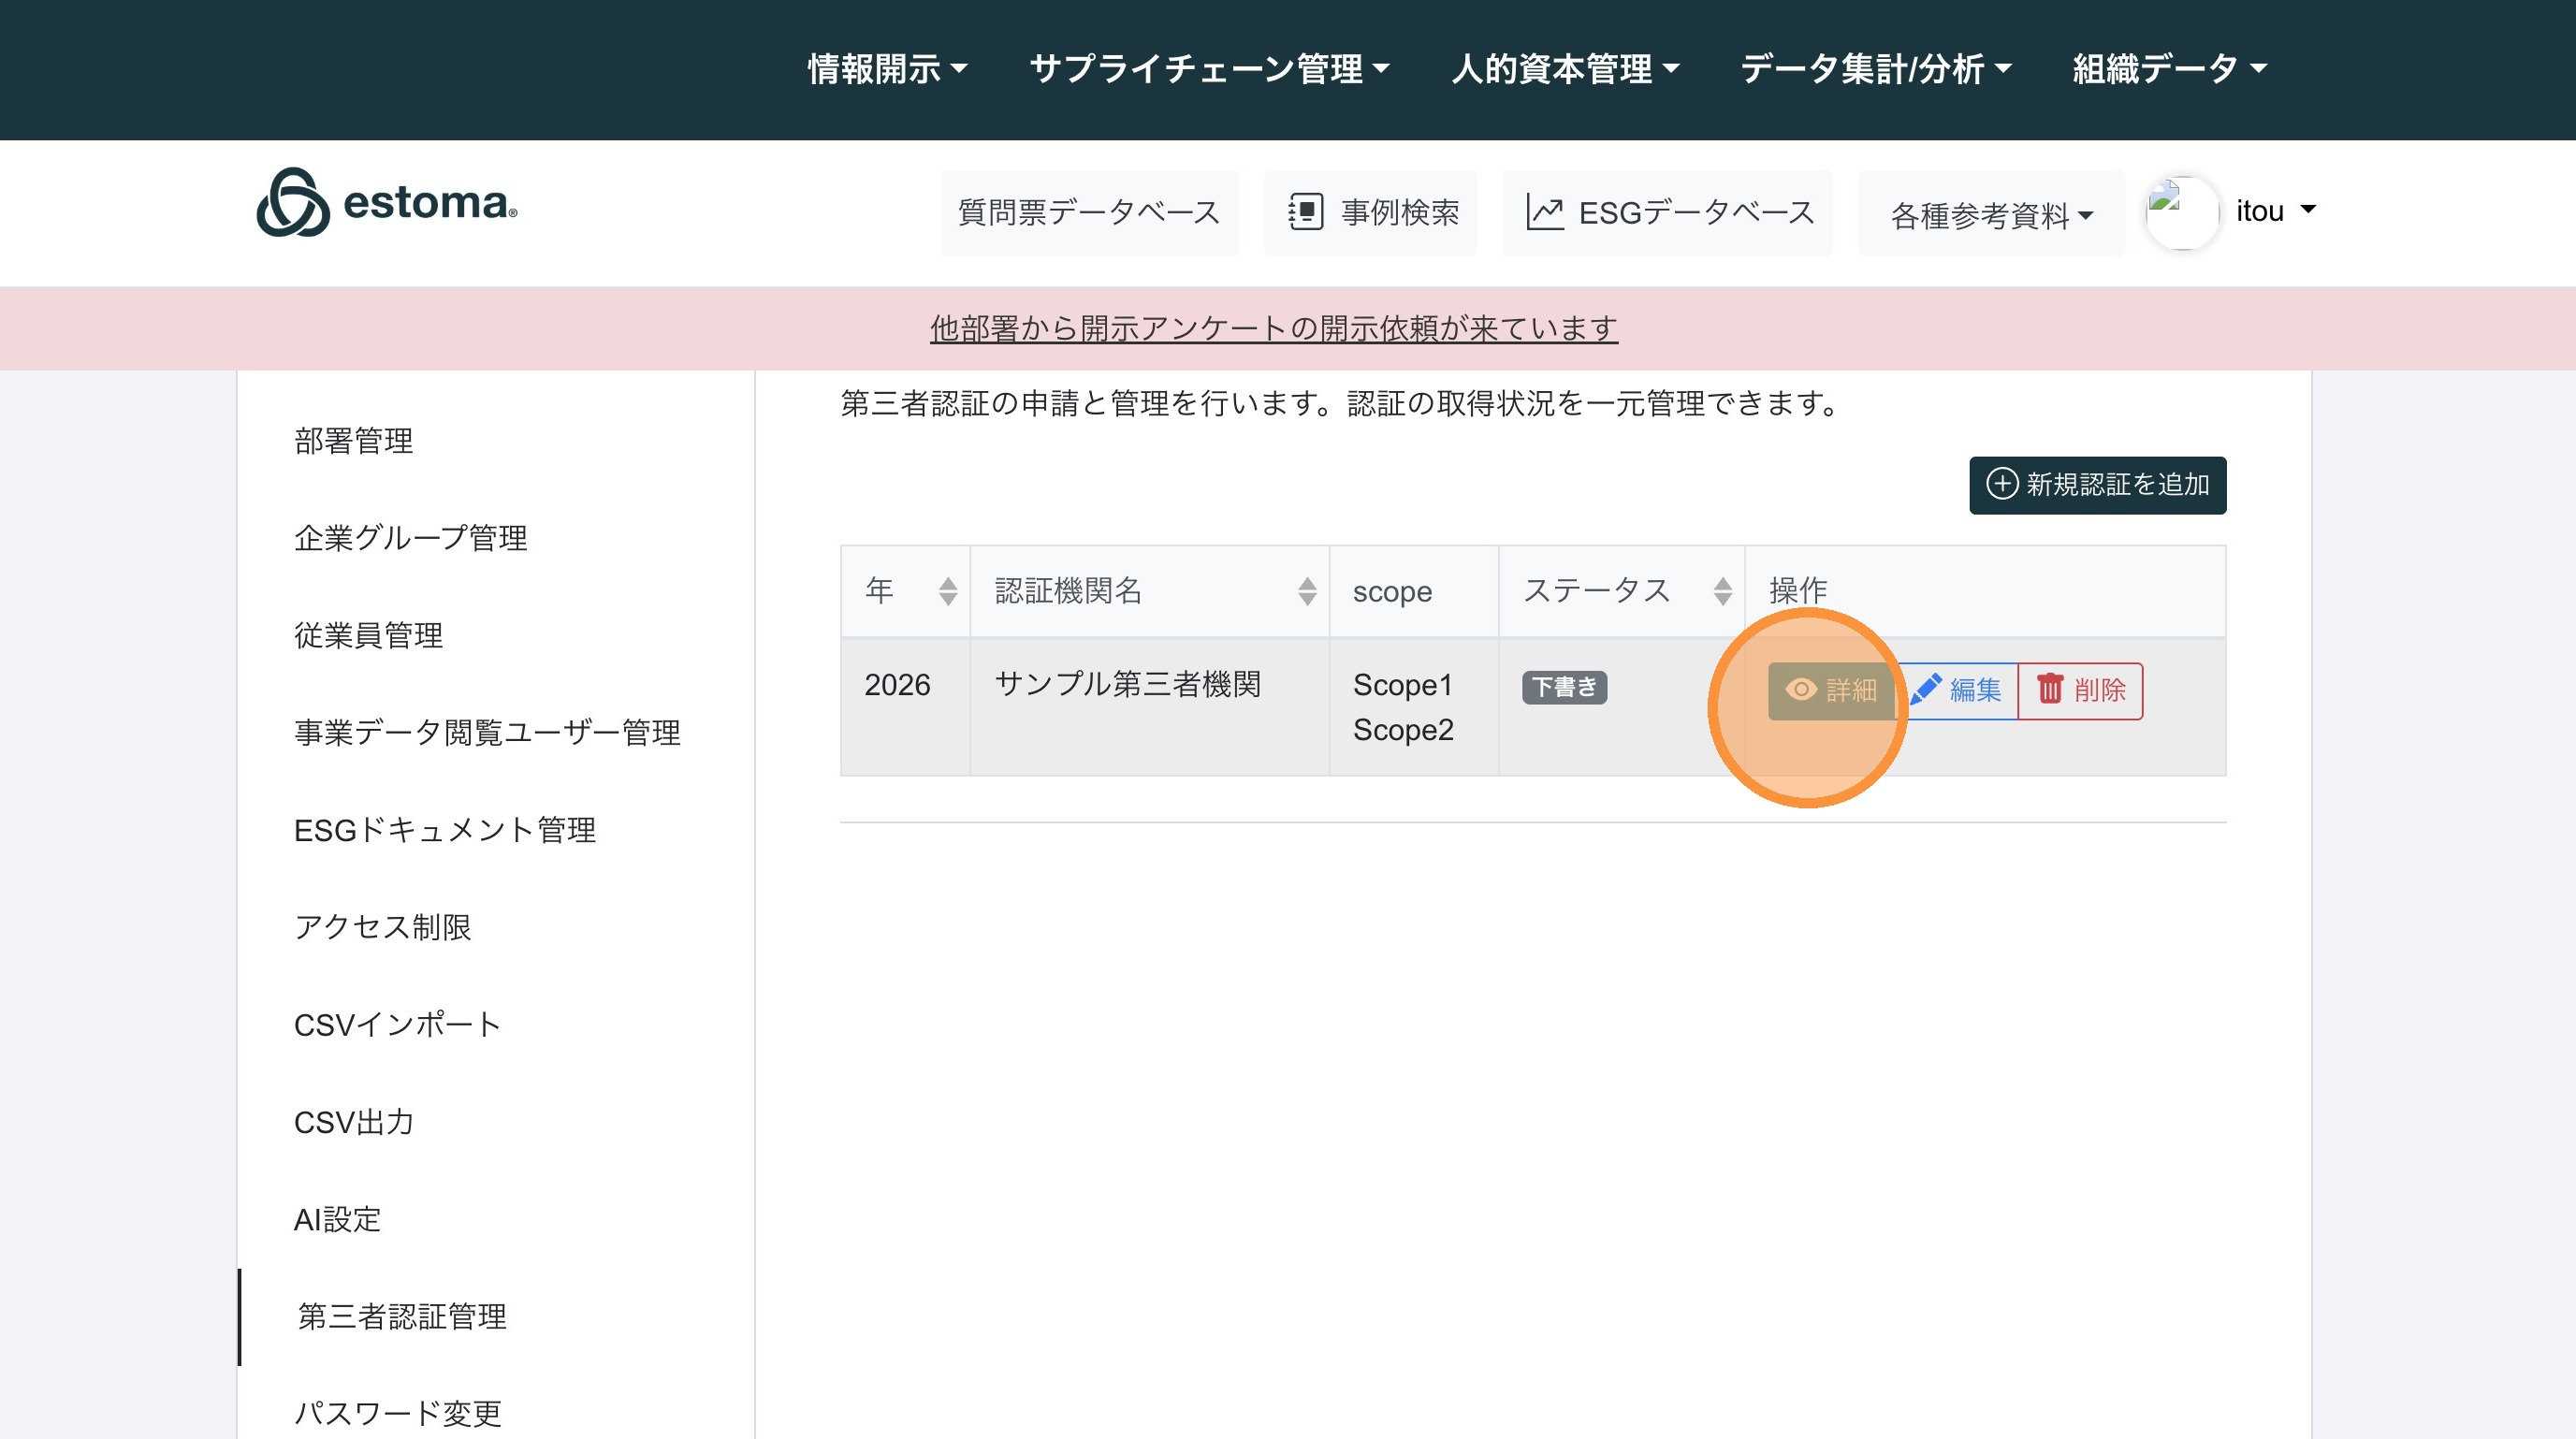Open the 人的資本管理 dropdown

[x=1565, y=69]
